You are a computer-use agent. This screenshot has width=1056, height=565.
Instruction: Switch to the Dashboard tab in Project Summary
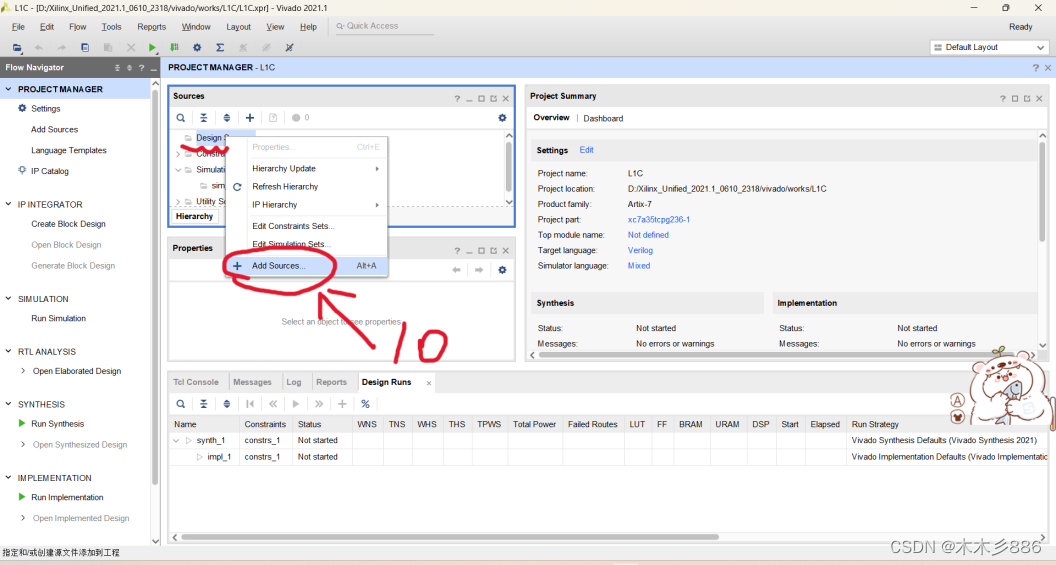coord(603,119)
